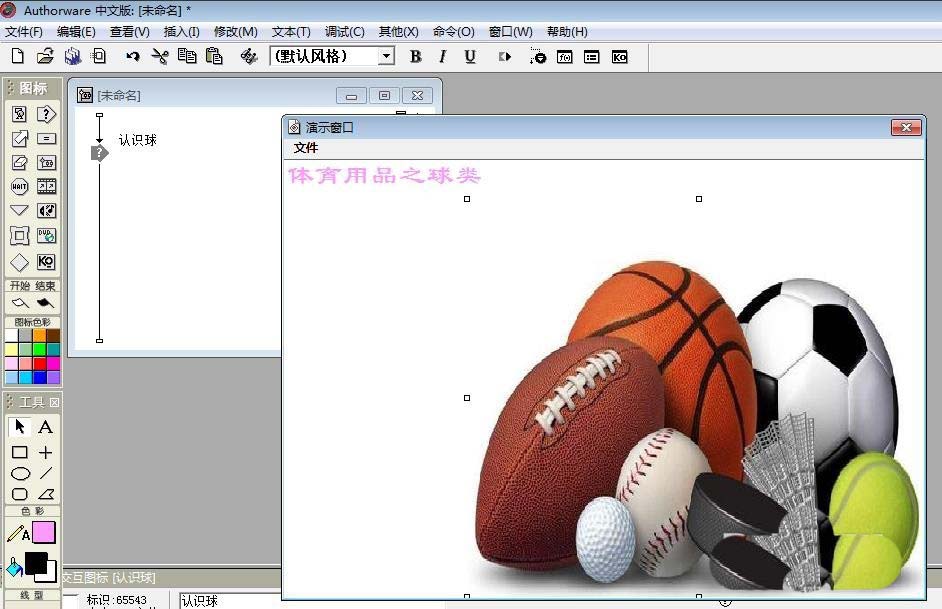Click the white Start flag

click(19, 303)
